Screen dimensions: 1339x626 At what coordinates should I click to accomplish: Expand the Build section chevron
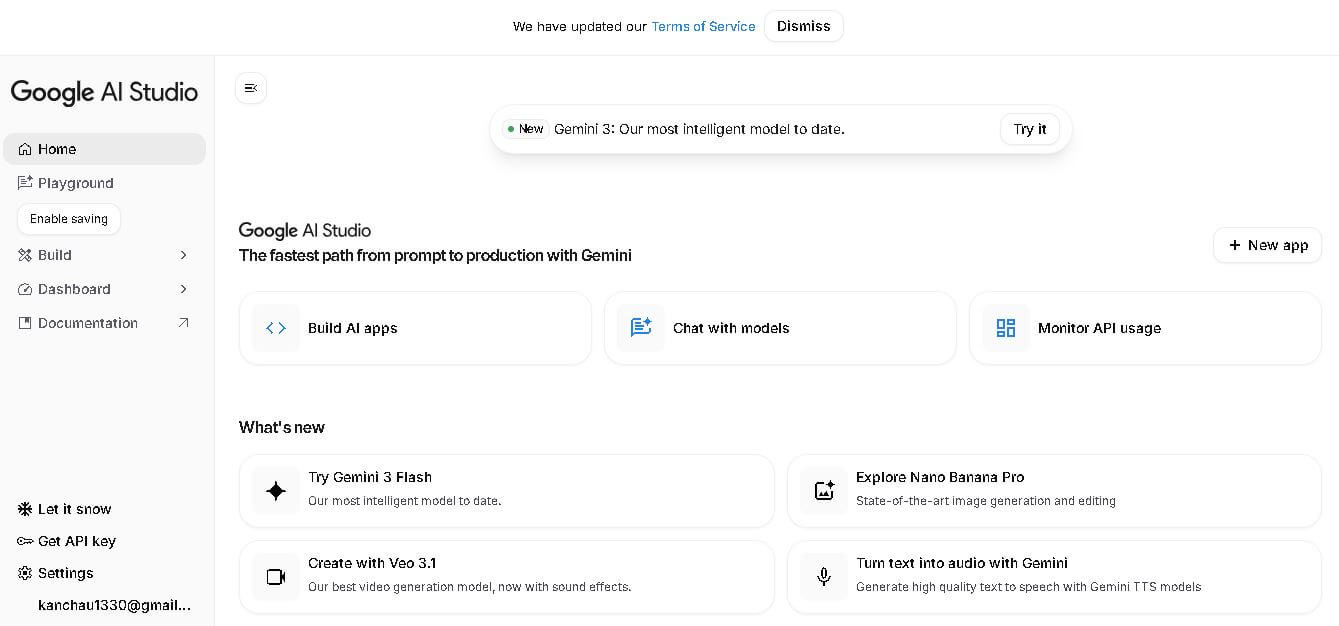coord(183,255)
